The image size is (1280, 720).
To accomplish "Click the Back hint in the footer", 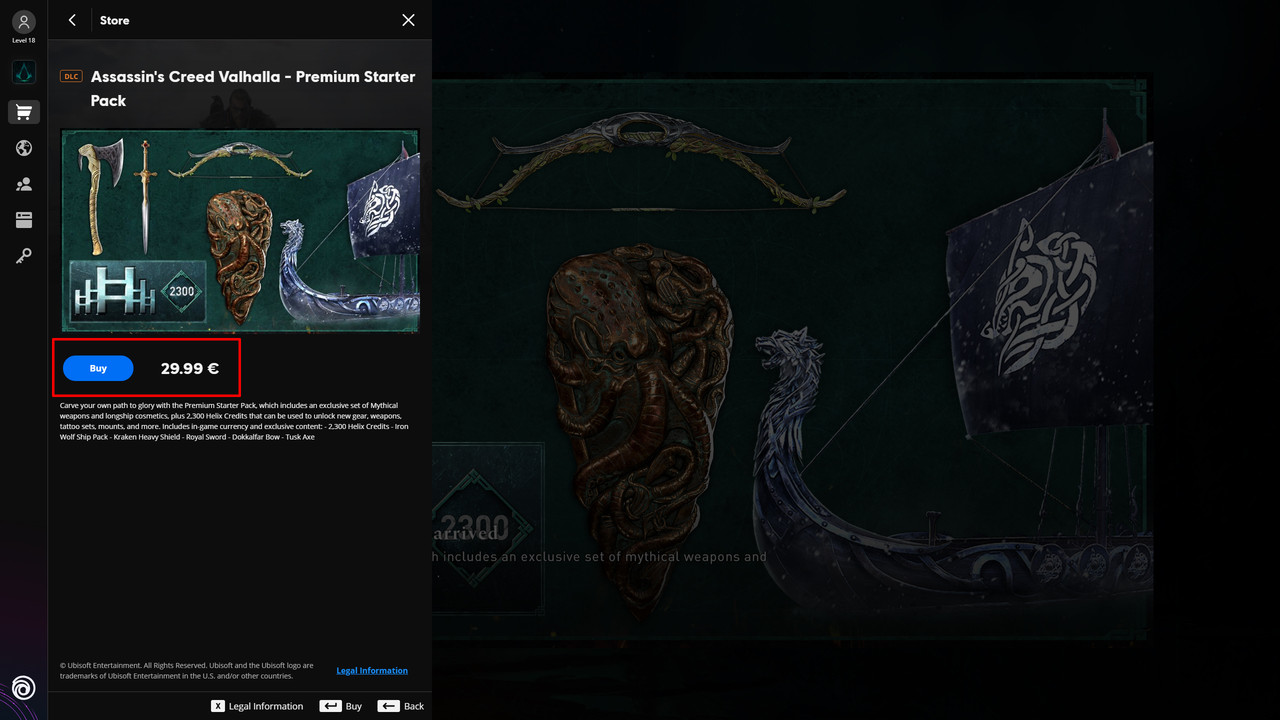I will click(x=401, y=706).
